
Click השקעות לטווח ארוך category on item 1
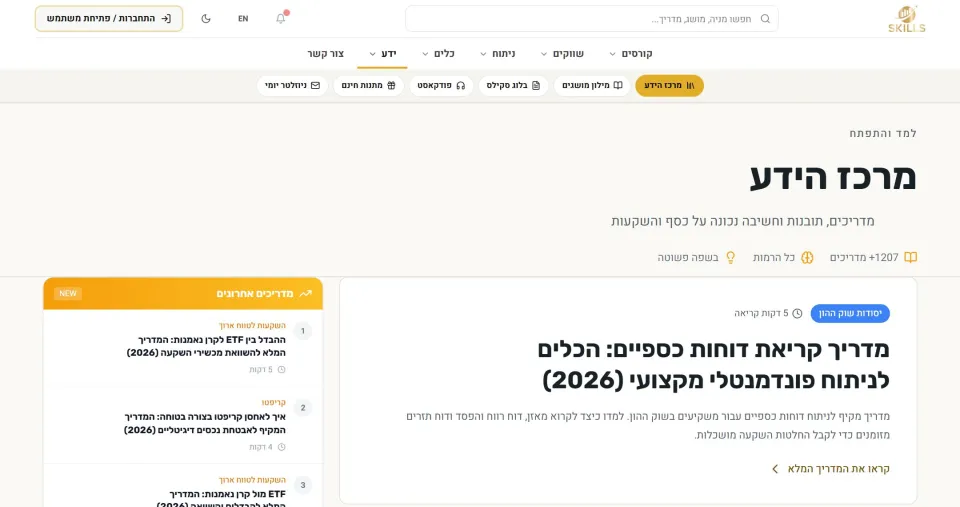[x=252, y=326]
